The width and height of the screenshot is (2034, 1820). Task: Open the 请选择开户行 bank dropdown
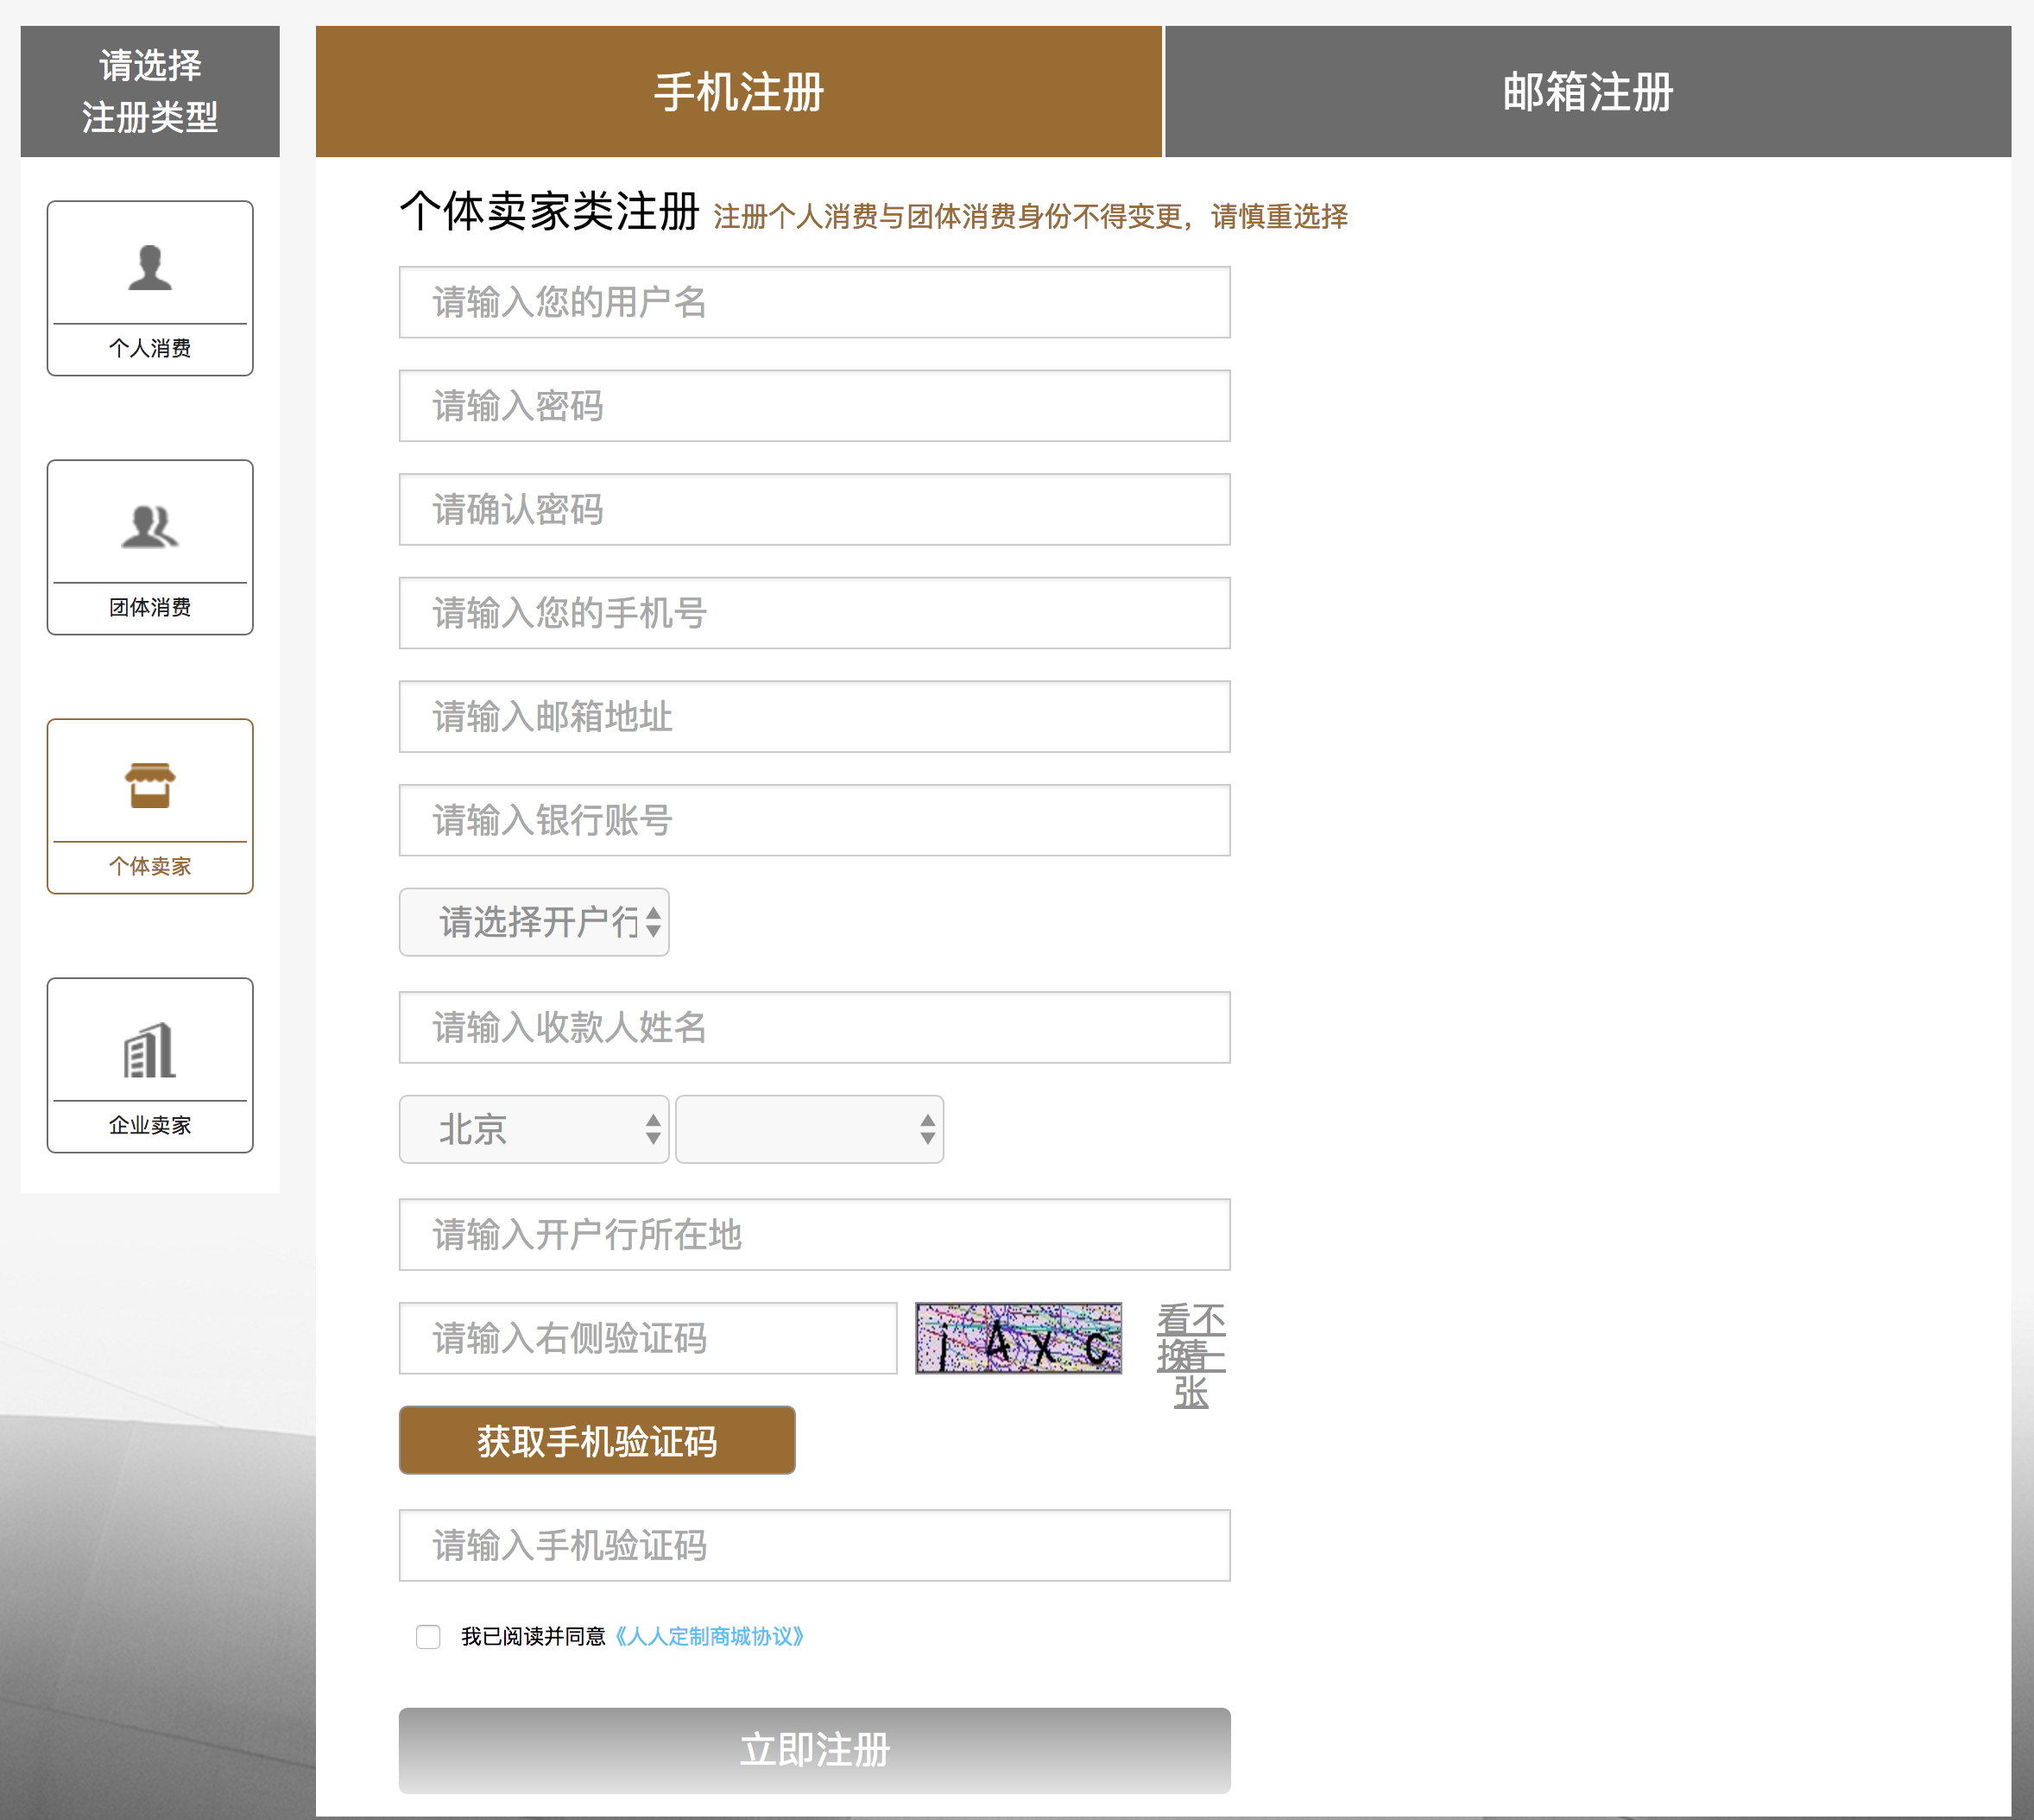click(x=534, y=922)
